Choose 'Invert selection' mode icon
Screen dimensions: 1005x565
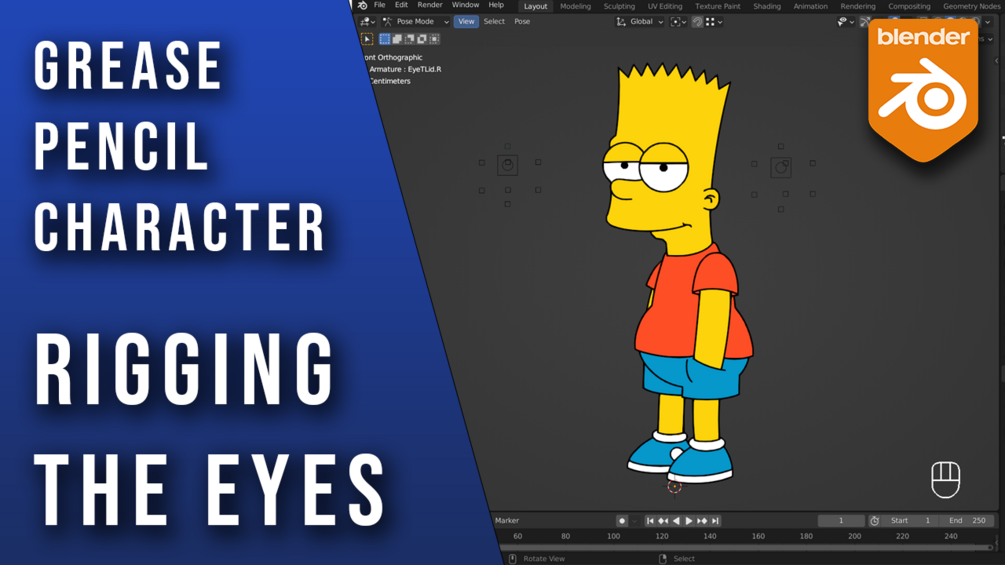(422, 39)
